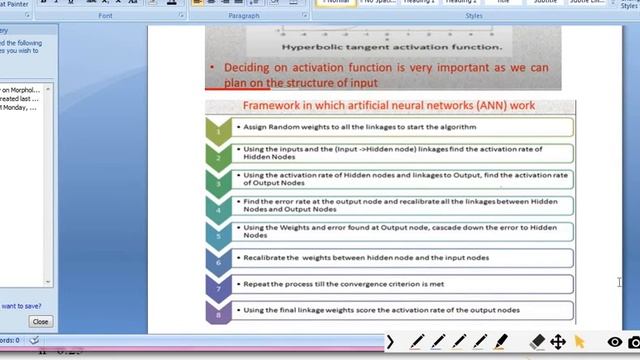Click the spelling proofing check icon in status bar
This screenshot has width=640, height=360.
[x=34, y=340]
